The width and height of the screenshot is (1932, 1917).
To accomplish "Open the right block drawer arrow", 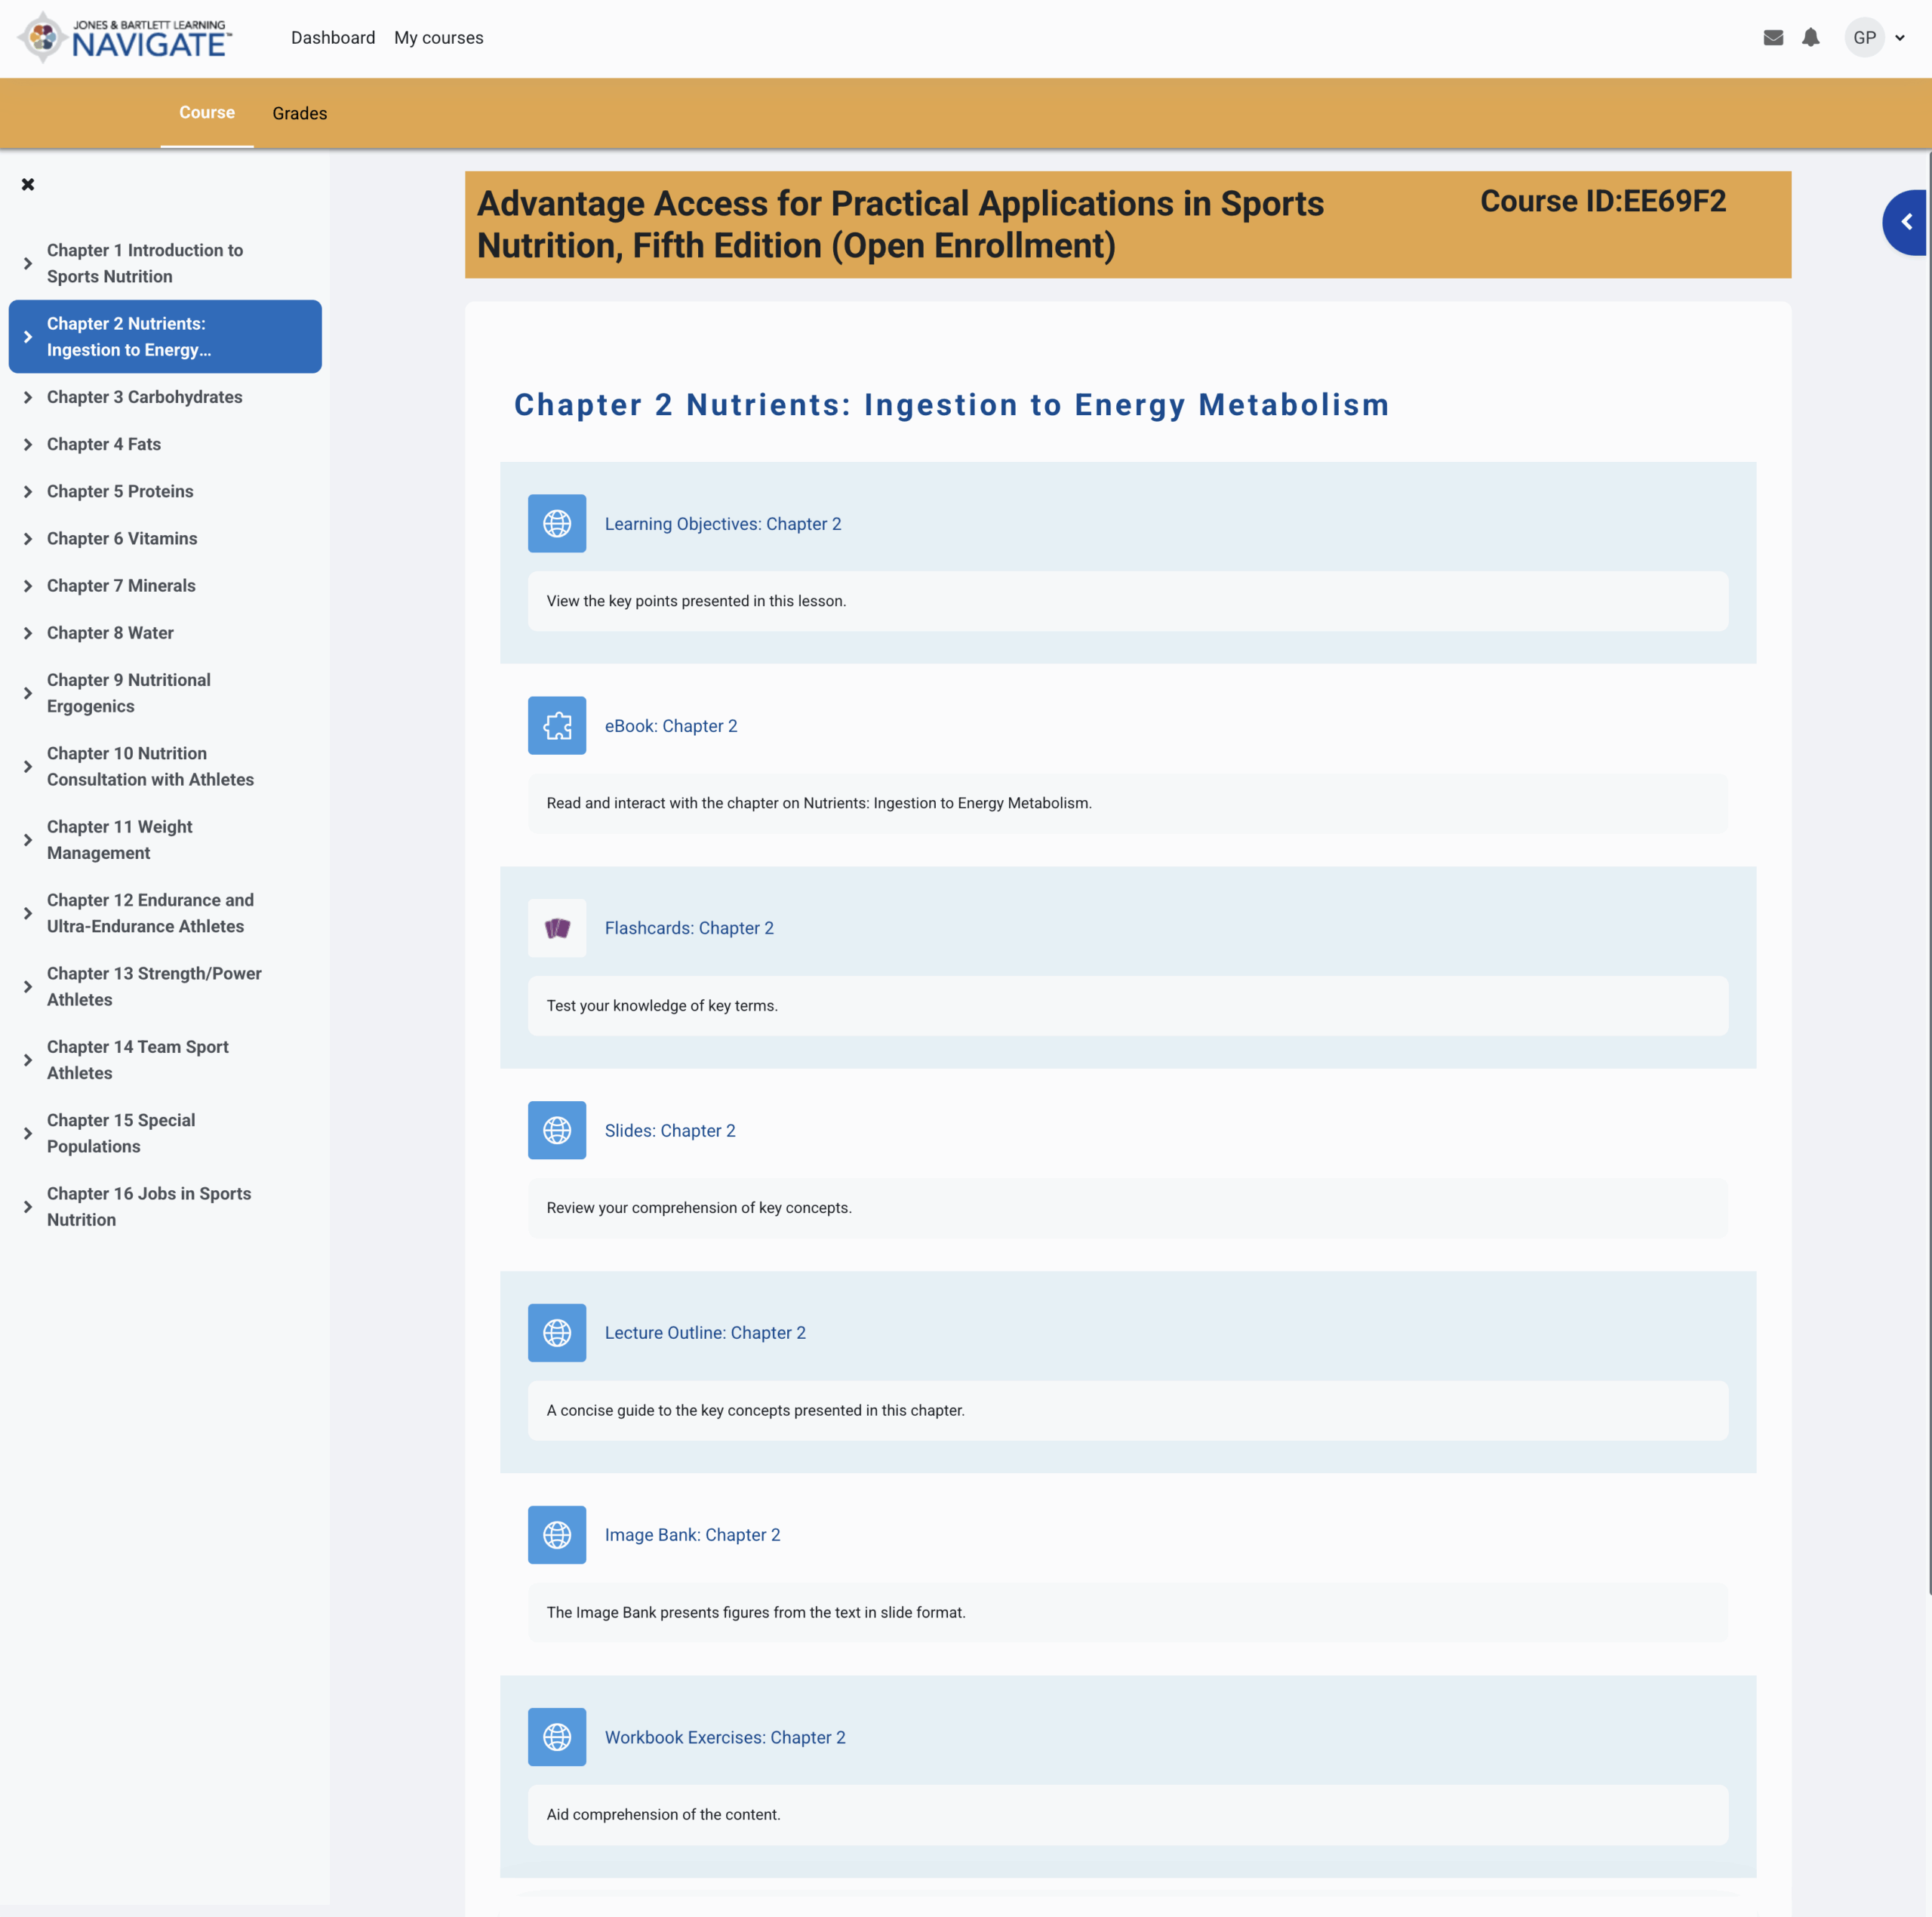I will [x=1906, y=222].
